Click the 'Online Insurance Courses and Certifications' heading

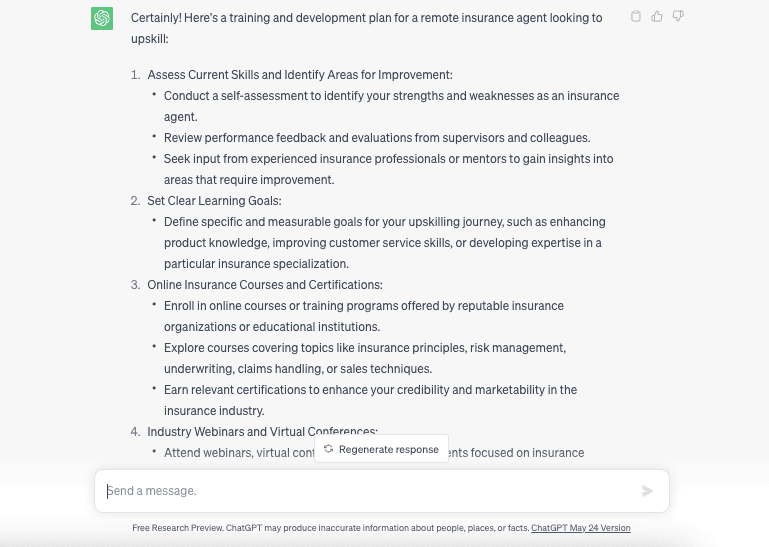pos(265,285)
